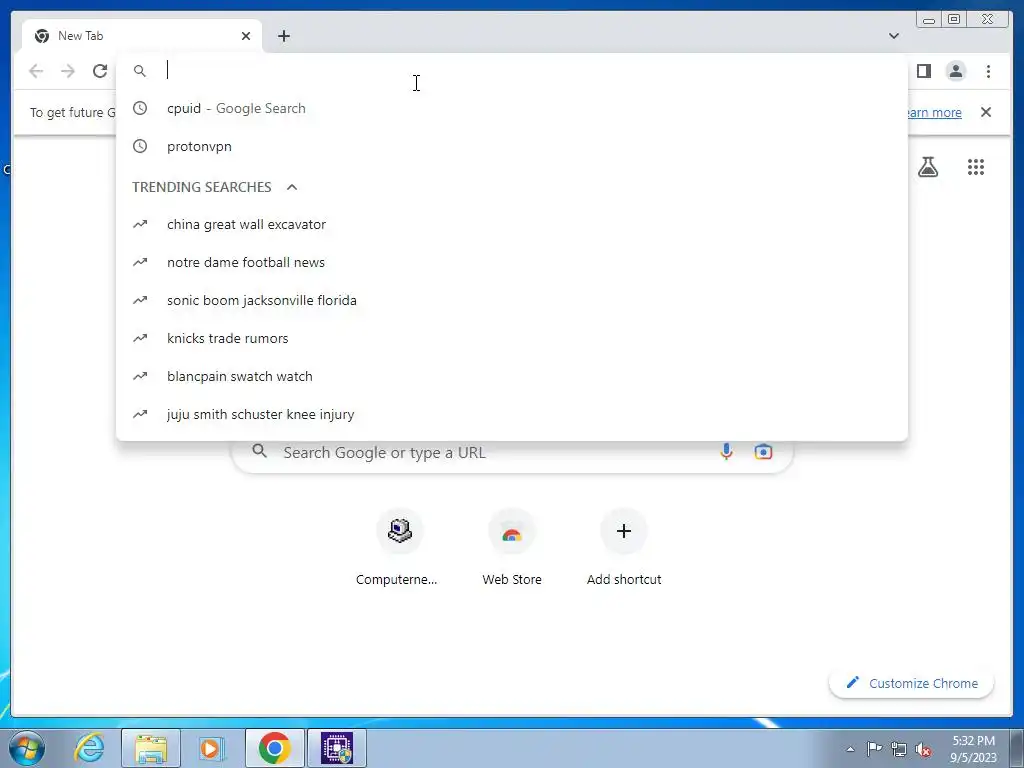1024x768 pixels.
Task: Show hidden tray icons arrow
Action: 850,749
